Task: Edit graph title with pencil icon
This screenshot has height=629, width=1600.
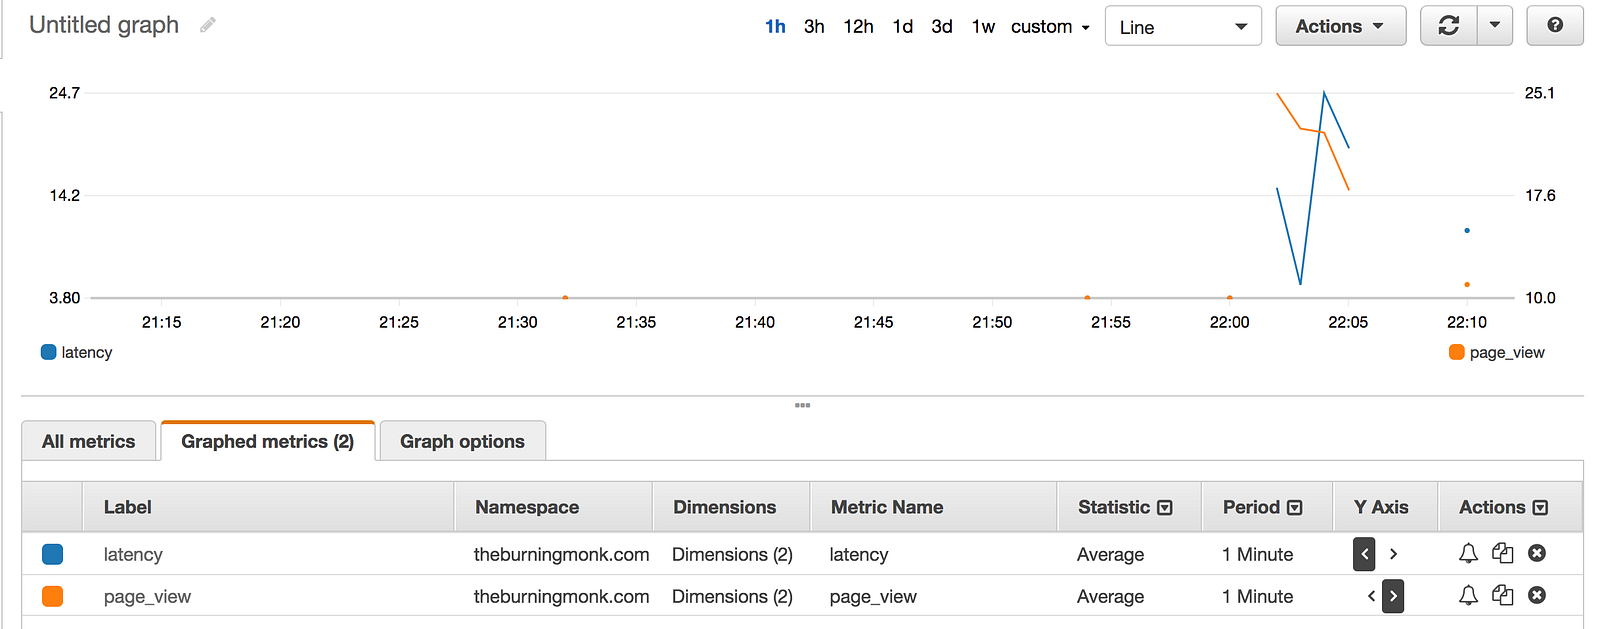Action: pyautogui.click(x=208, y=25)
